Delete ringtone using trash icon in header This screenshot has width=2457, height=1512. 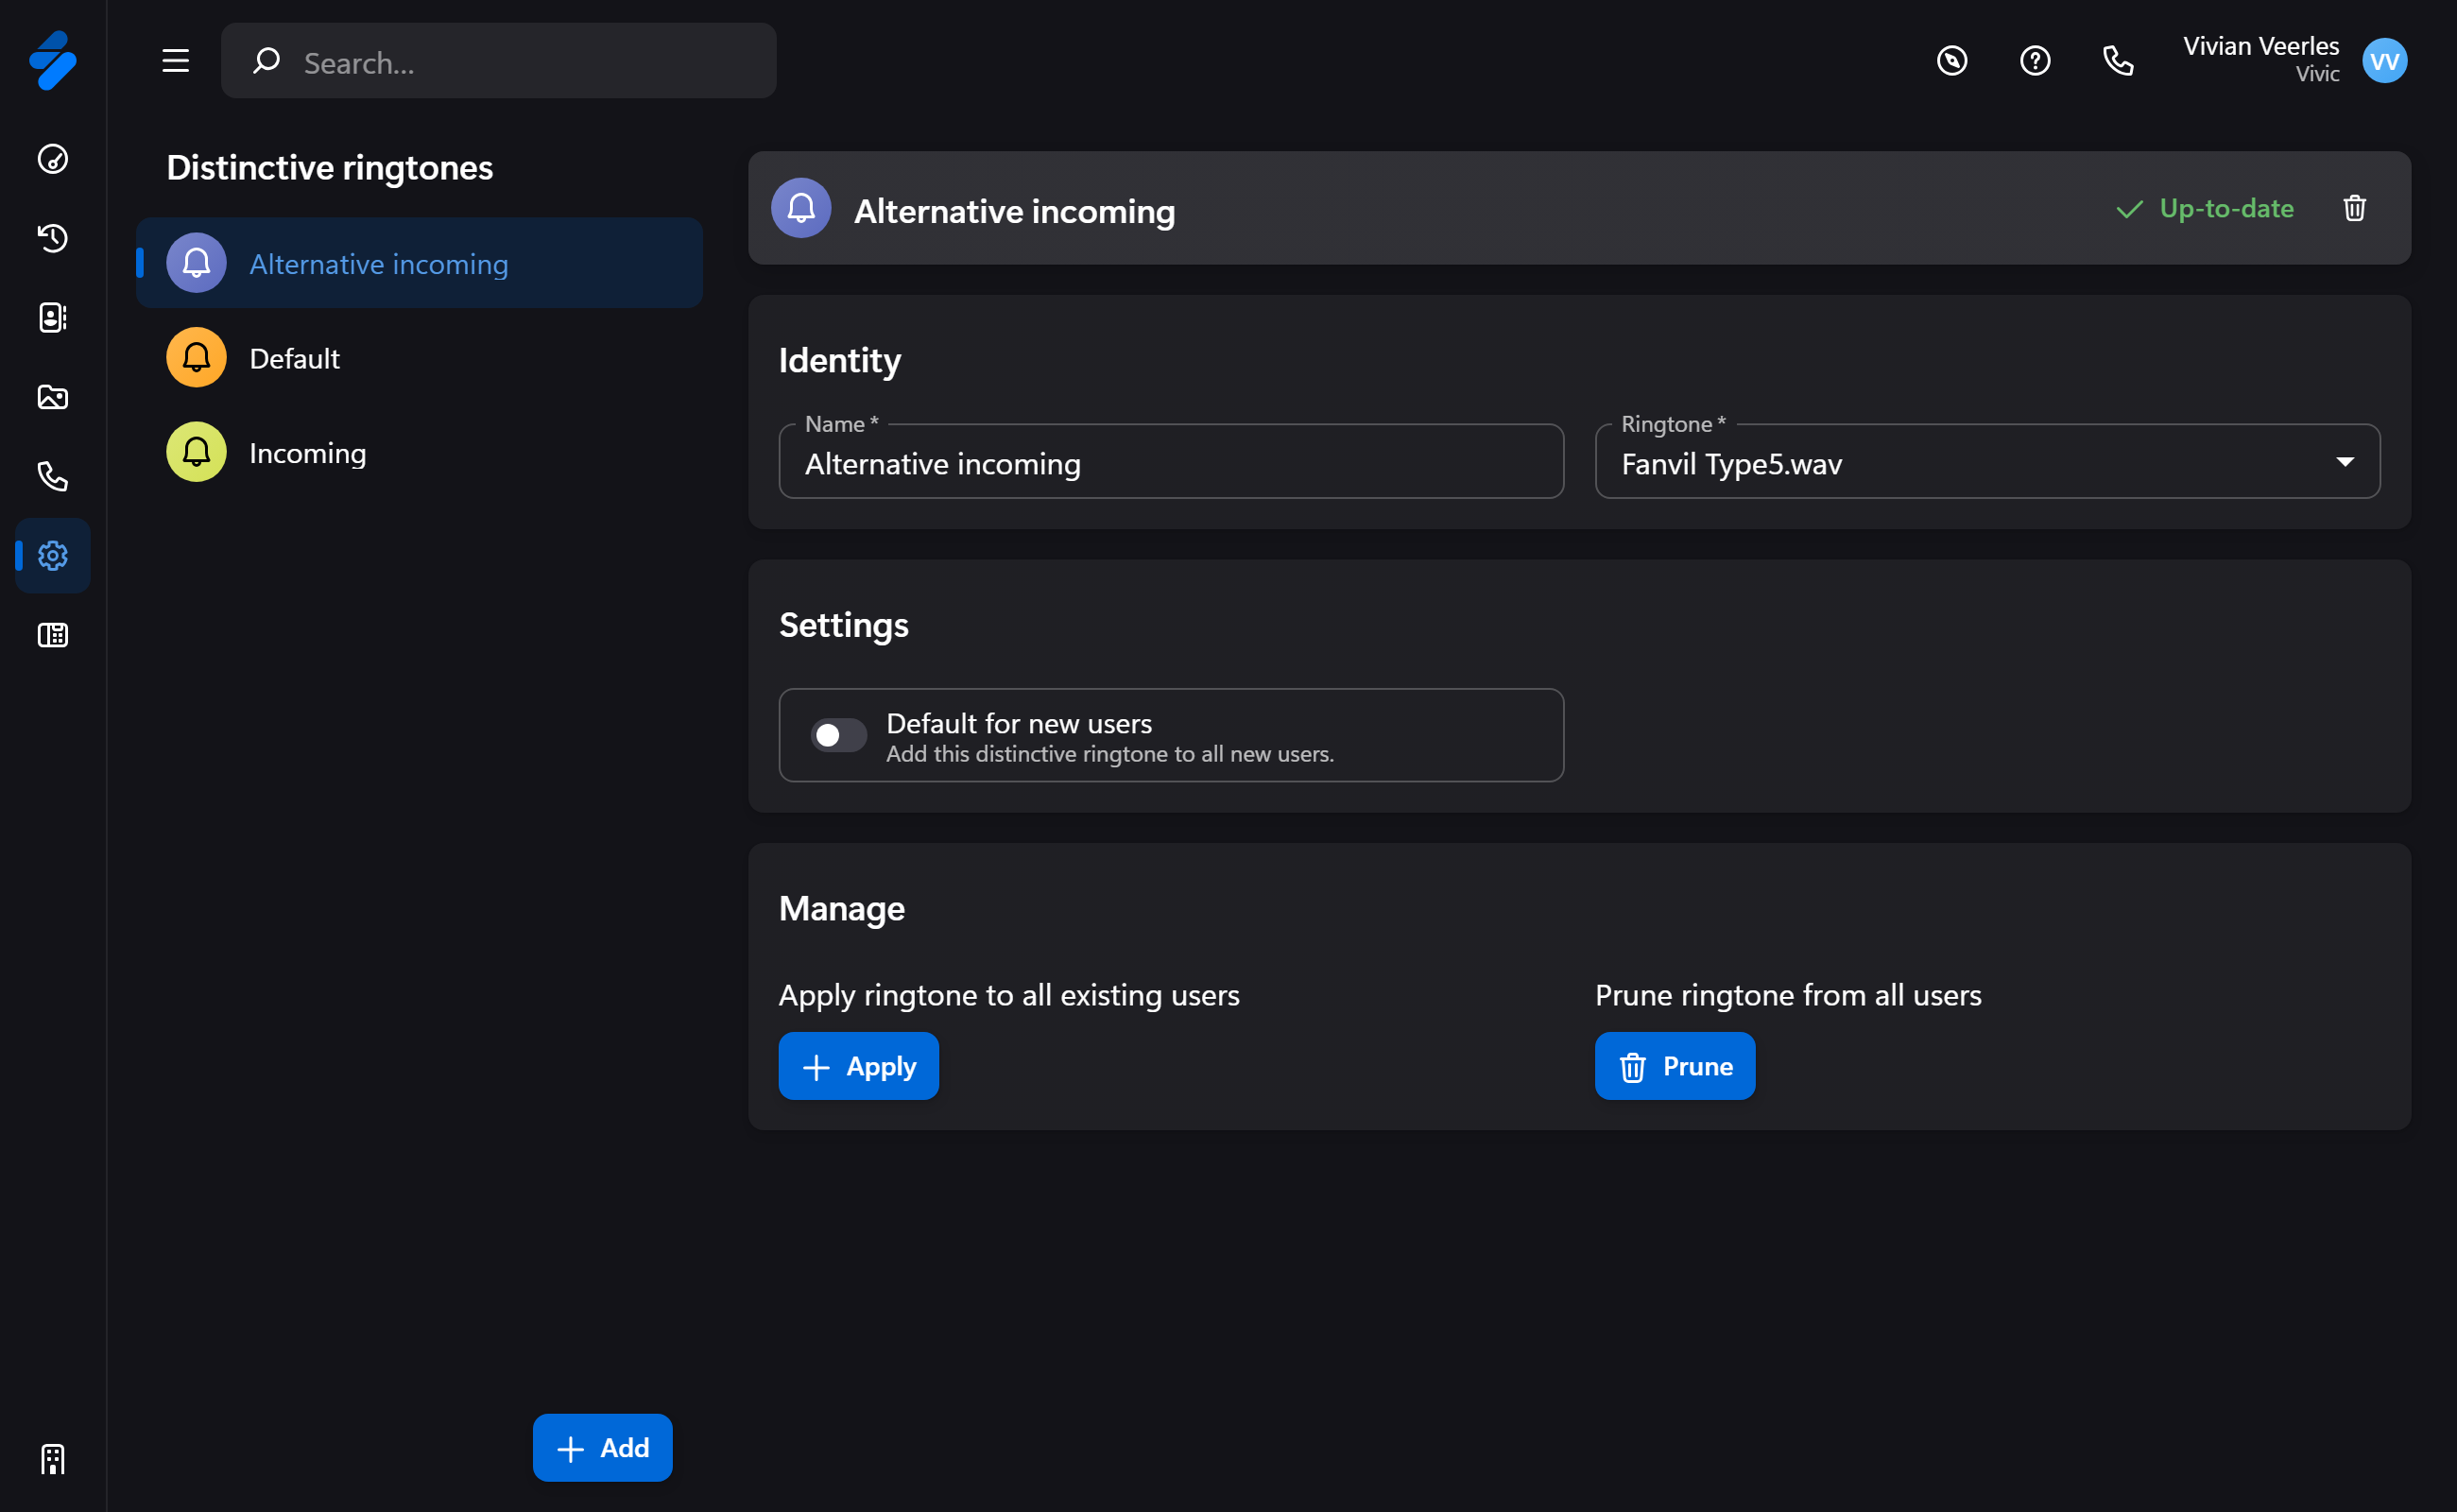tap(2354, 208)
